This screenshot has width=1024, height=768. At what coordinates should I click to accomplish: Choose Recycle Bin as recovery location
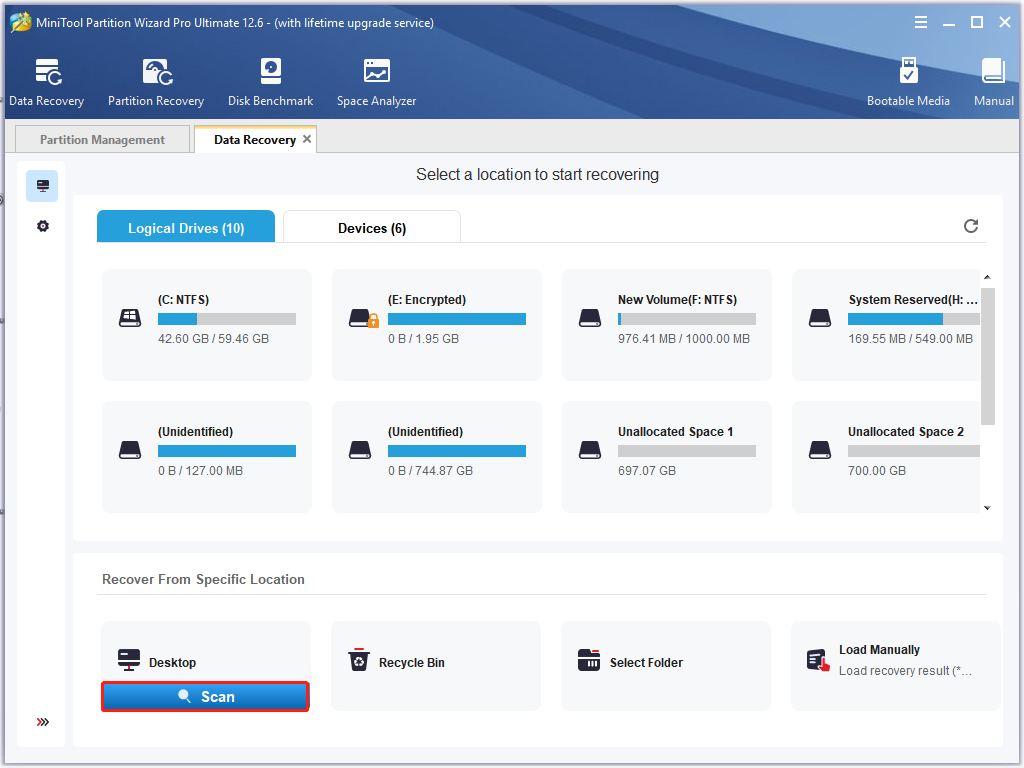436,662
